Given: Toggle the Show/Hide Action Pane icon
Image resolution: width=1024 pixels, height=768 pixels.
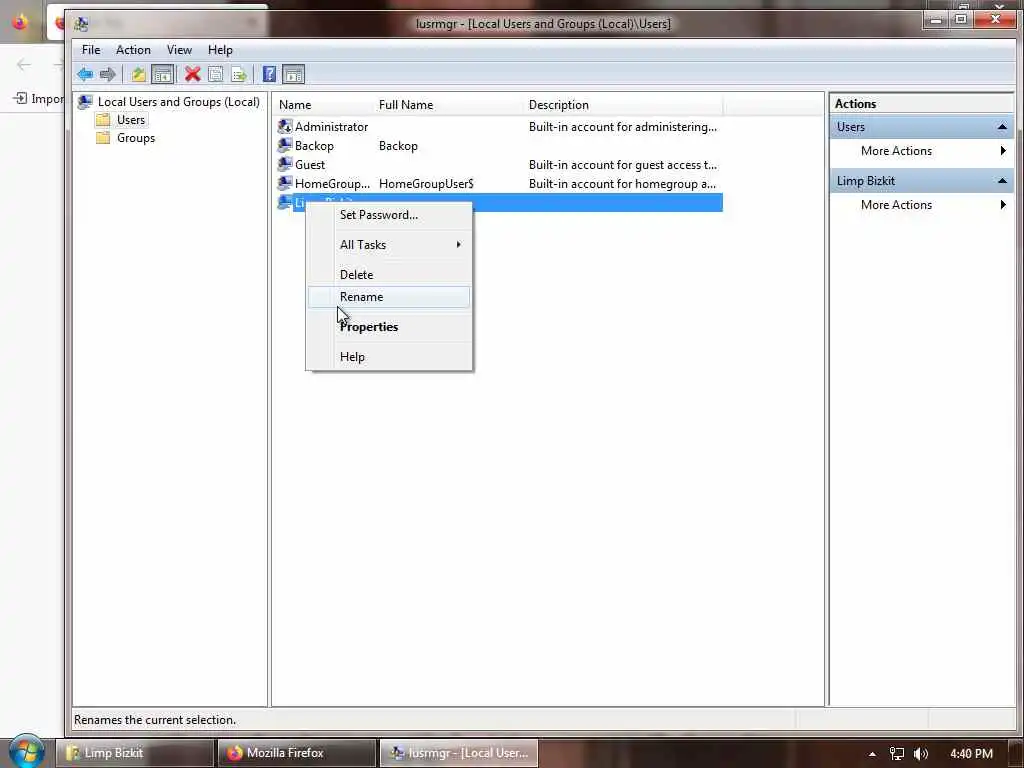Looking at the screenshot, I should tap(294, 74).
